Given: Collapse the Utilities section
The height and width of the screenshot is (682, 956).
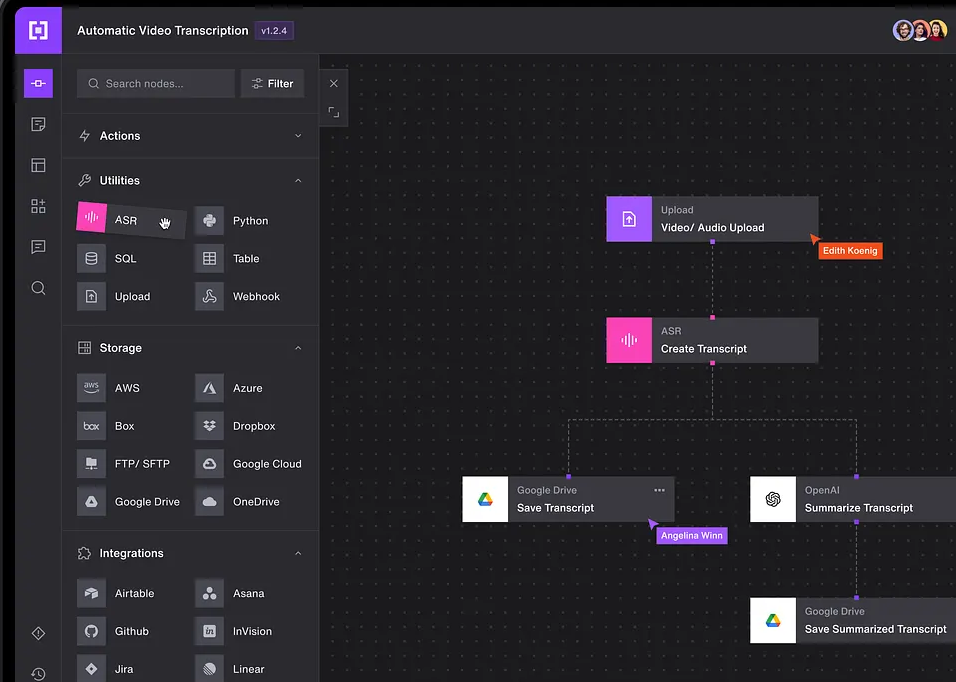Looking at the screenshot, I should (298, 181).
